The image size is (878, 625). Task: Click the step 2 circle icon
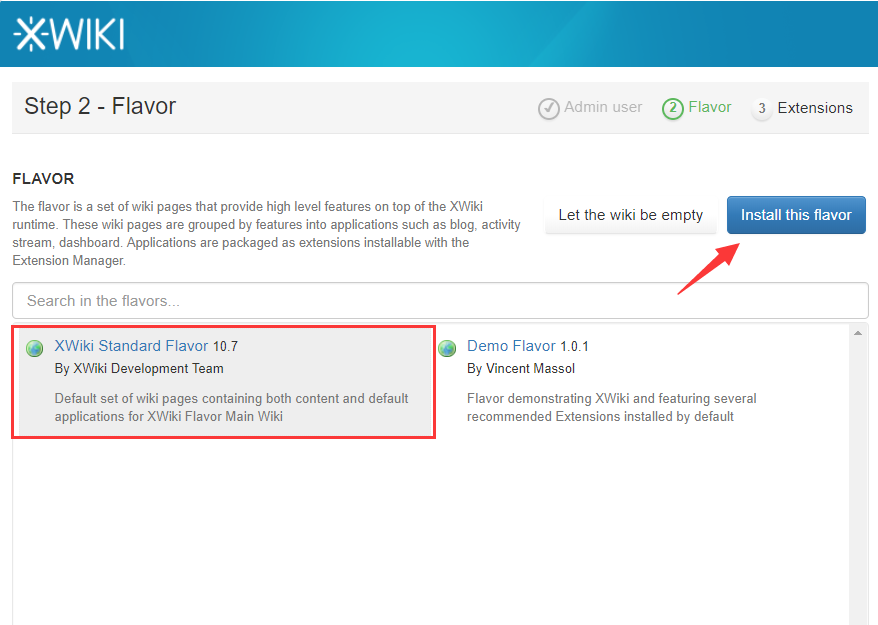(x=673, y=108)
